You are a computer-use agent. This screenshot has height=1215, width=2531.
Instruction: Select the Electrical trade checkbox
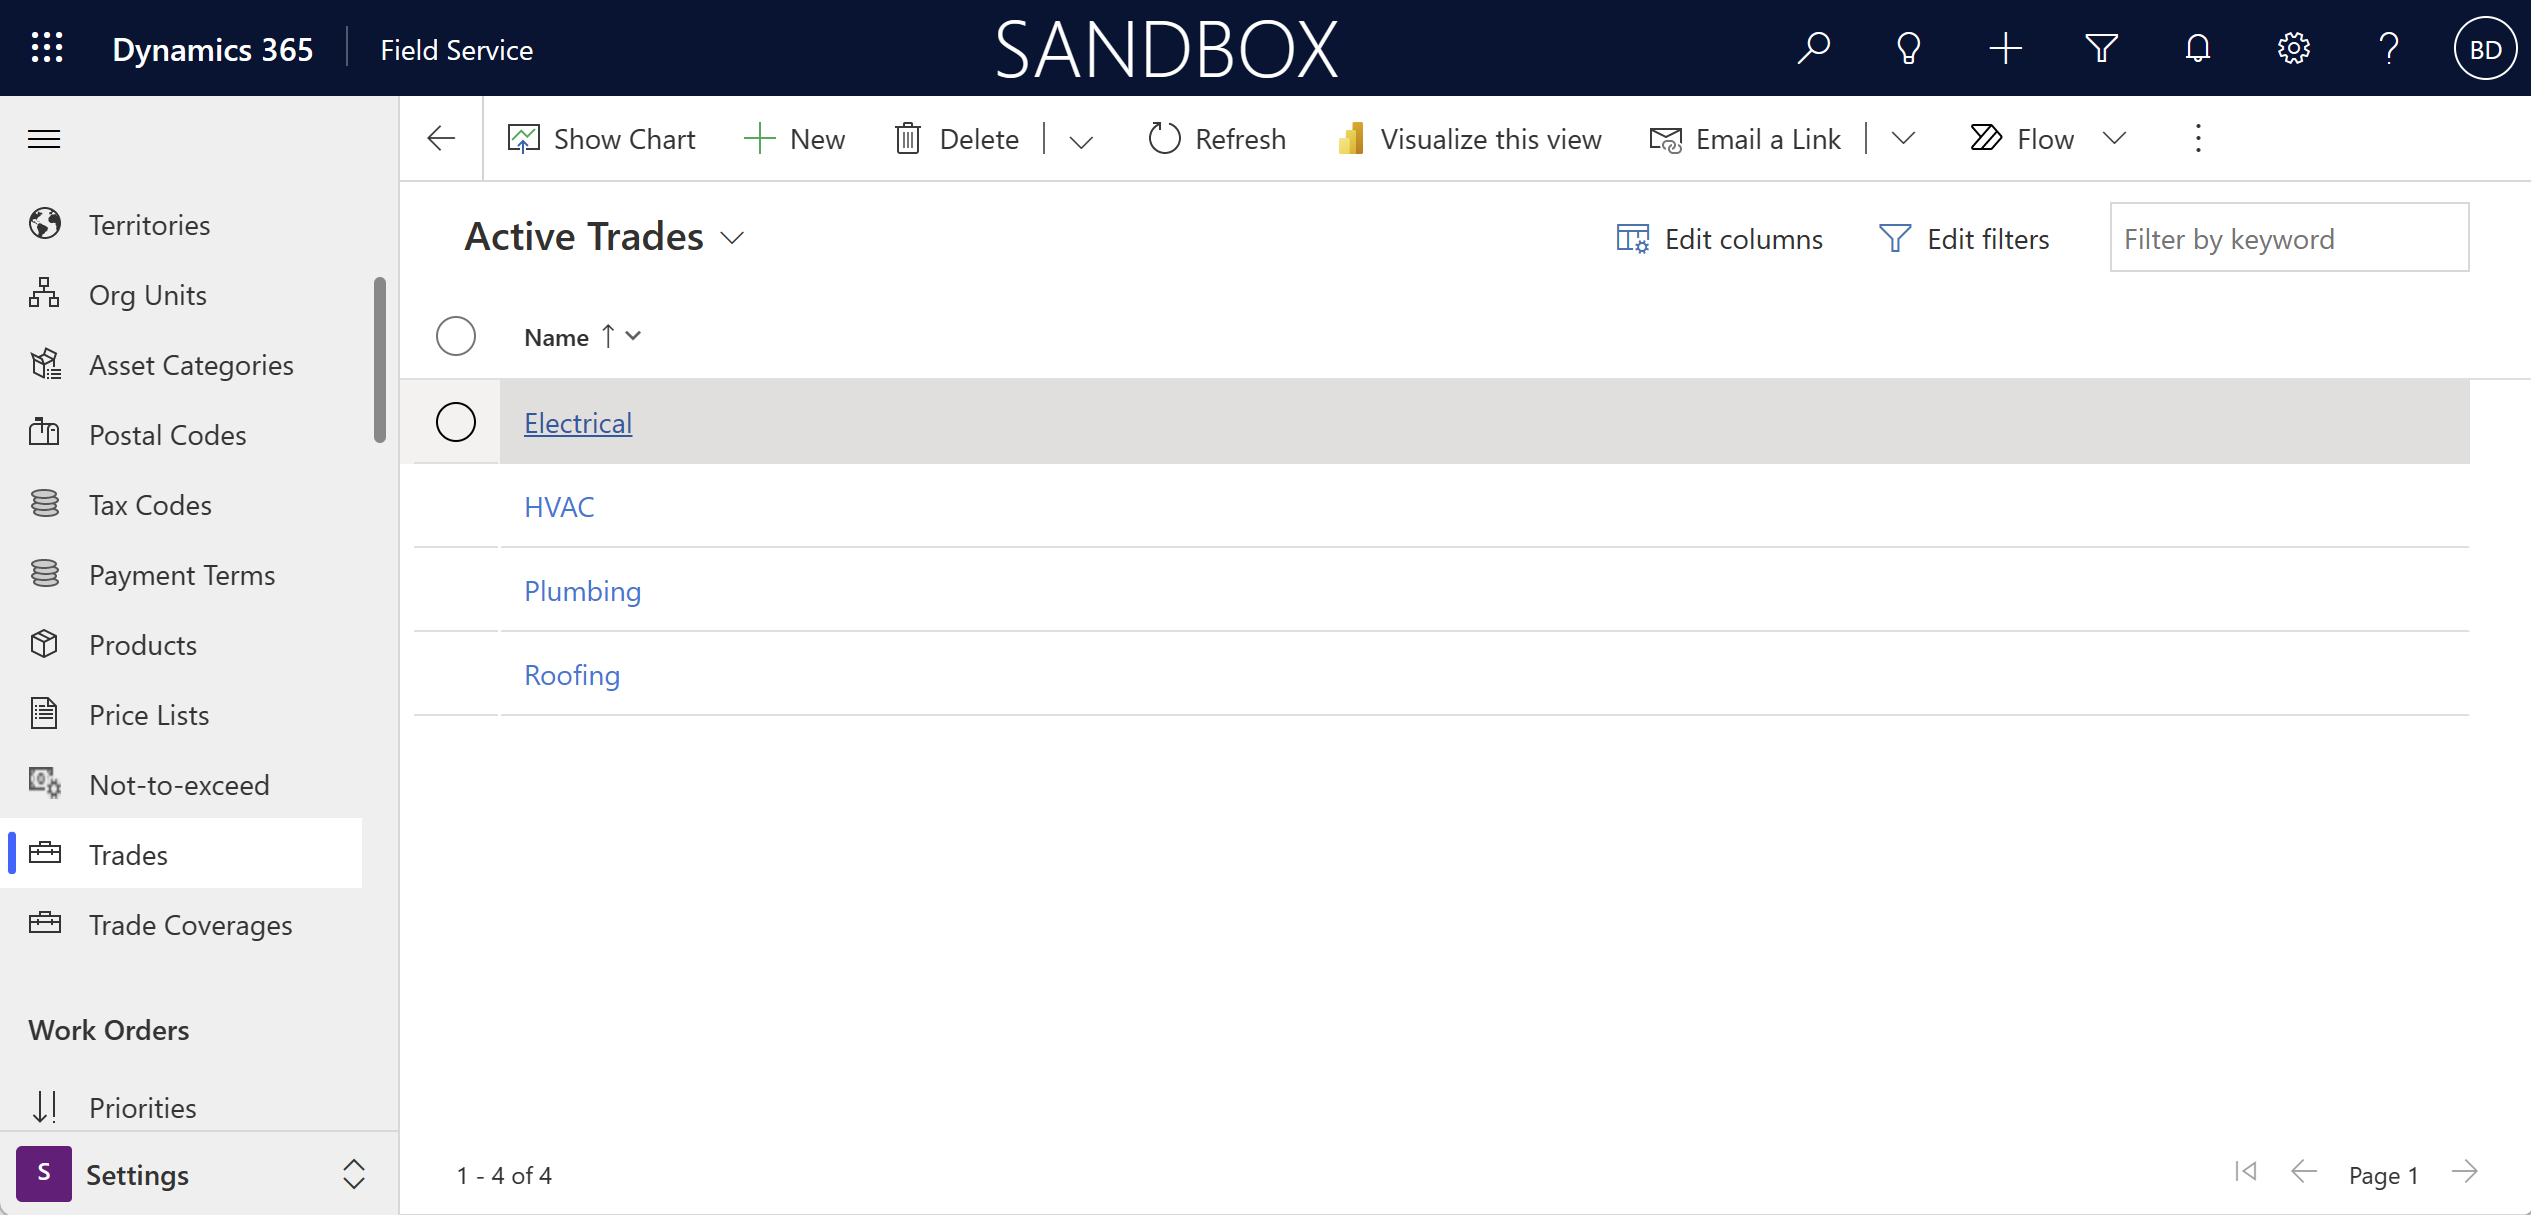457,421
